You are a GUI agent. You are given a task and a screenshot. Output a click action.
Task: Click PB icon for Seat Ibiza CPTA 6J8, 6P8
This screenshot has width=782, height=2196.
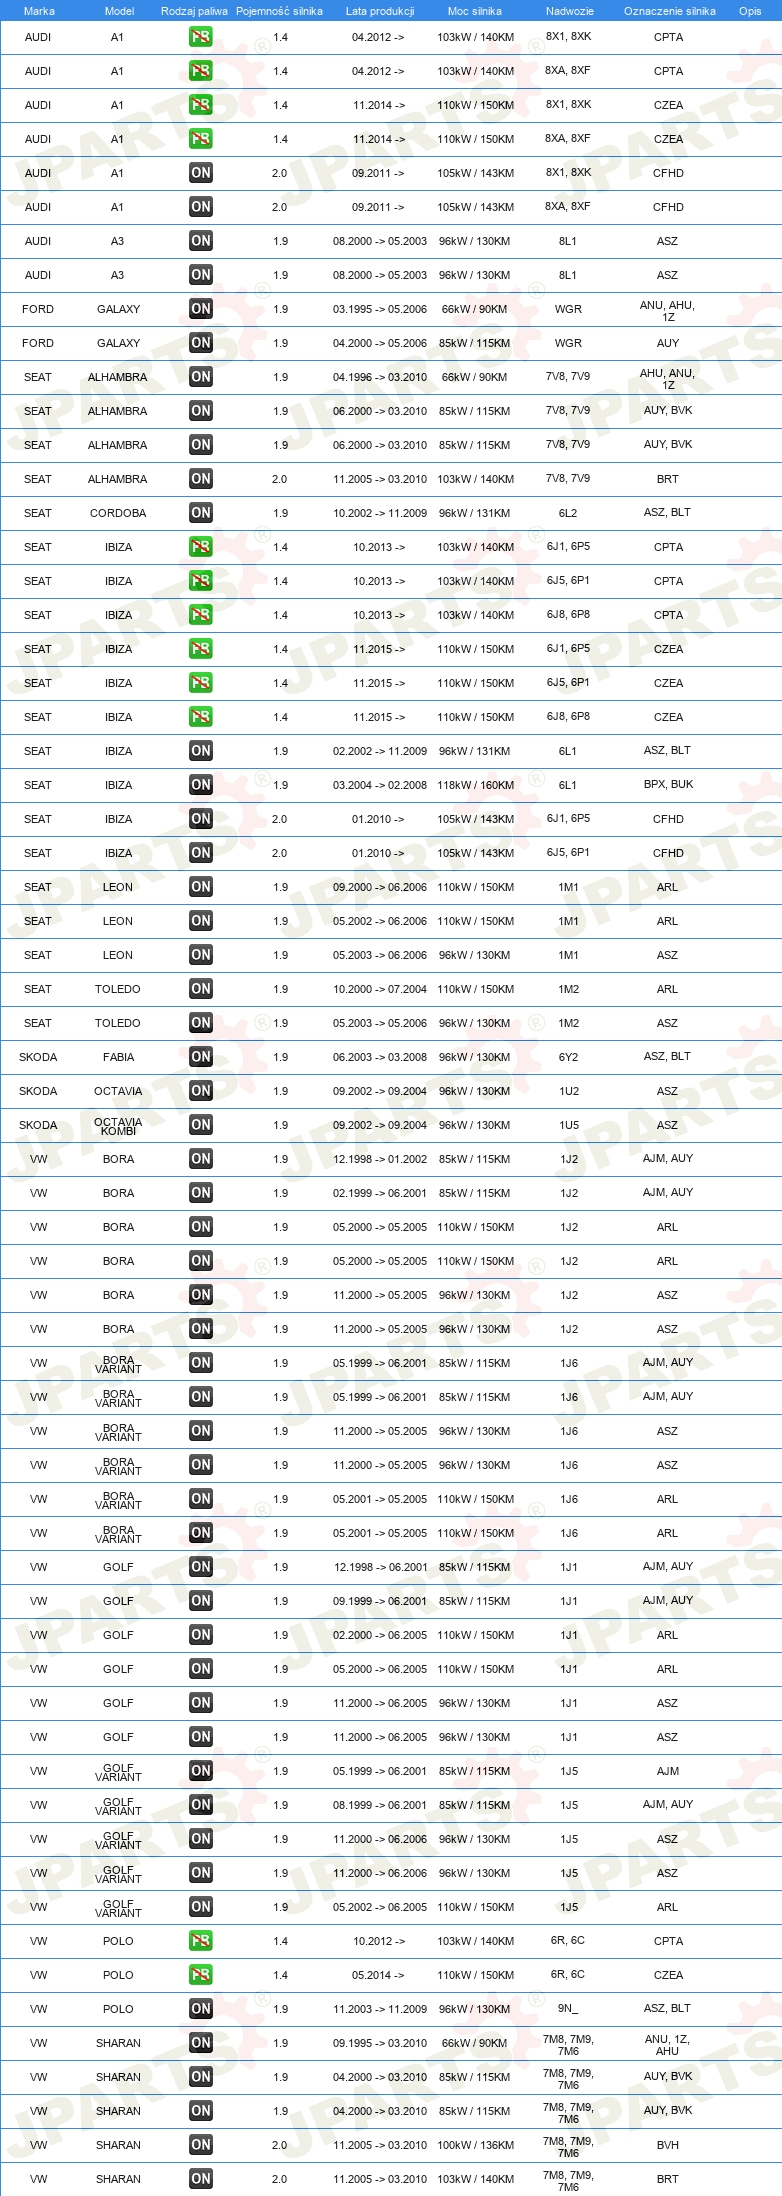(201, 615)
